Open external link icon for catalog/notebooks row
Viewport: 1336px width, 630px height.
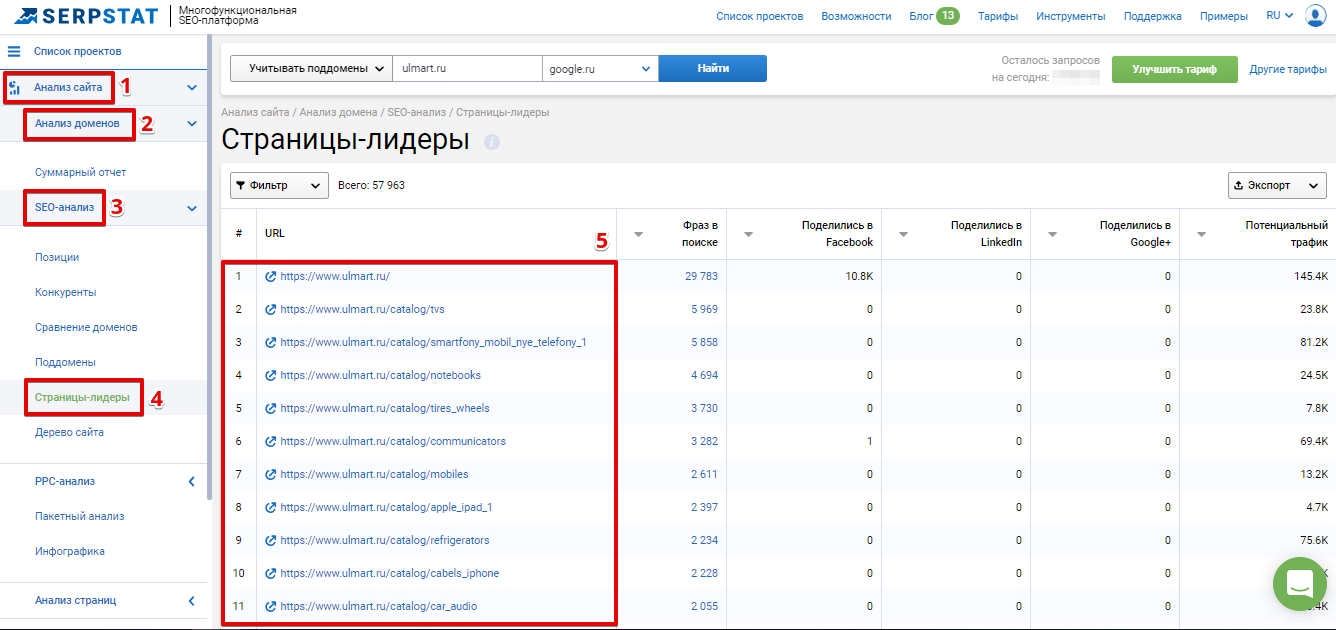pyautogui.click(x=270, y=375)
